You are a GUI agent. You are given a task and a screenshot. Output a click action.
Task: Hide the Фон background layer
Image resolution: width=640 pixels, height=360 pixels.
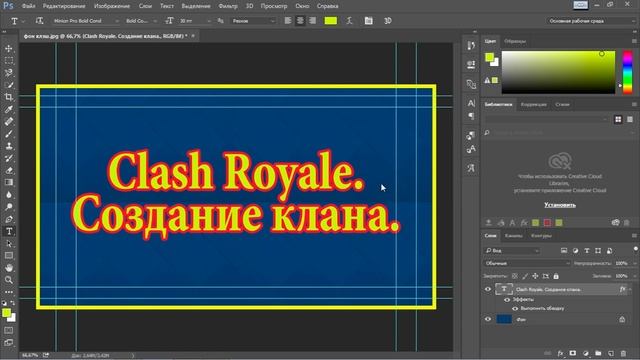coord(488,320)
